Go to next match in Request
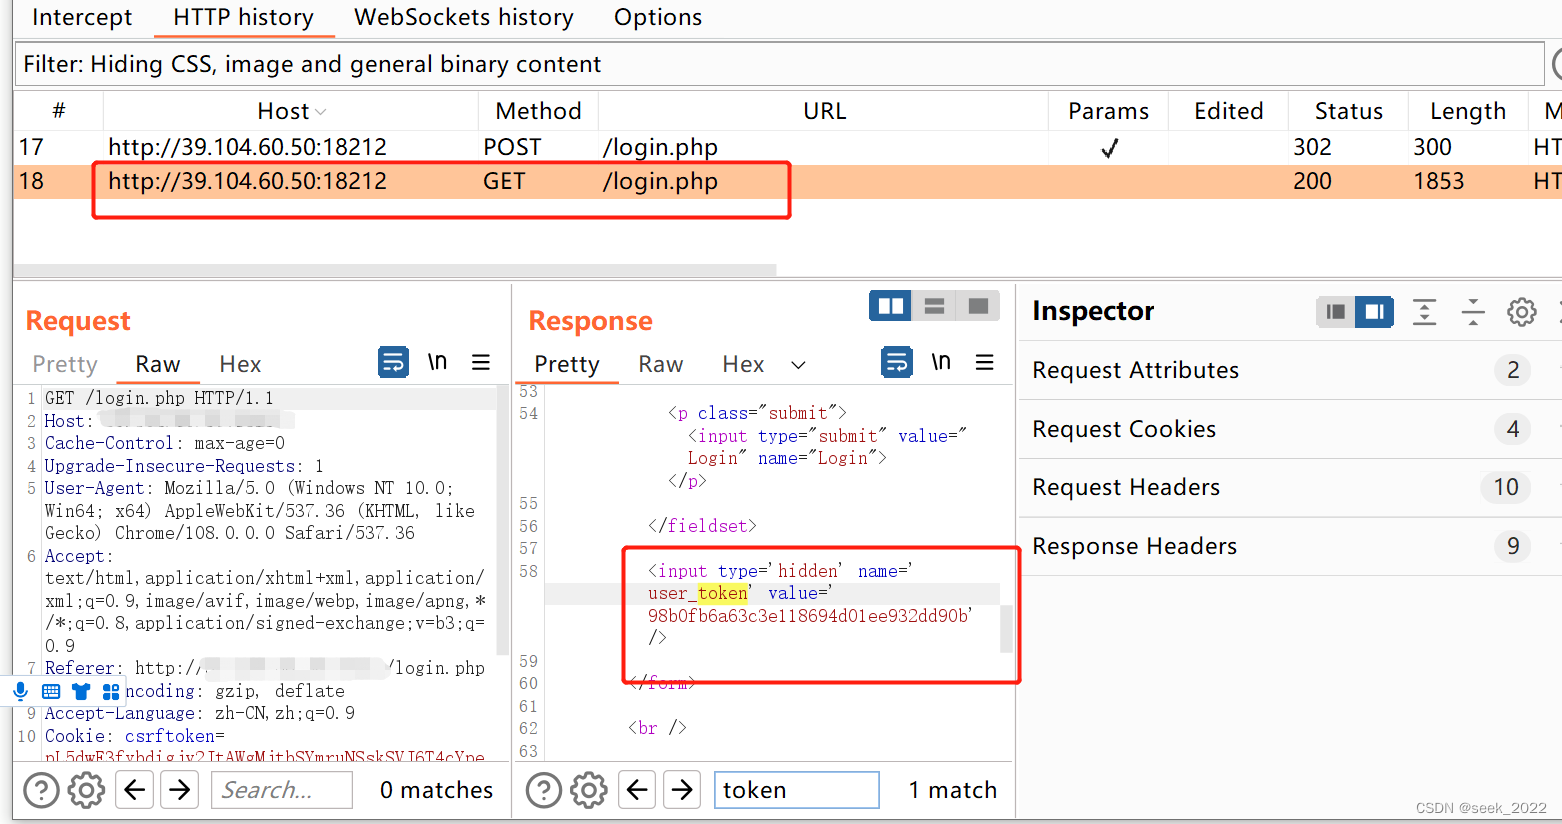Image resolution: width=1562 pixels, height=824 pixels. tap(180, 790)
